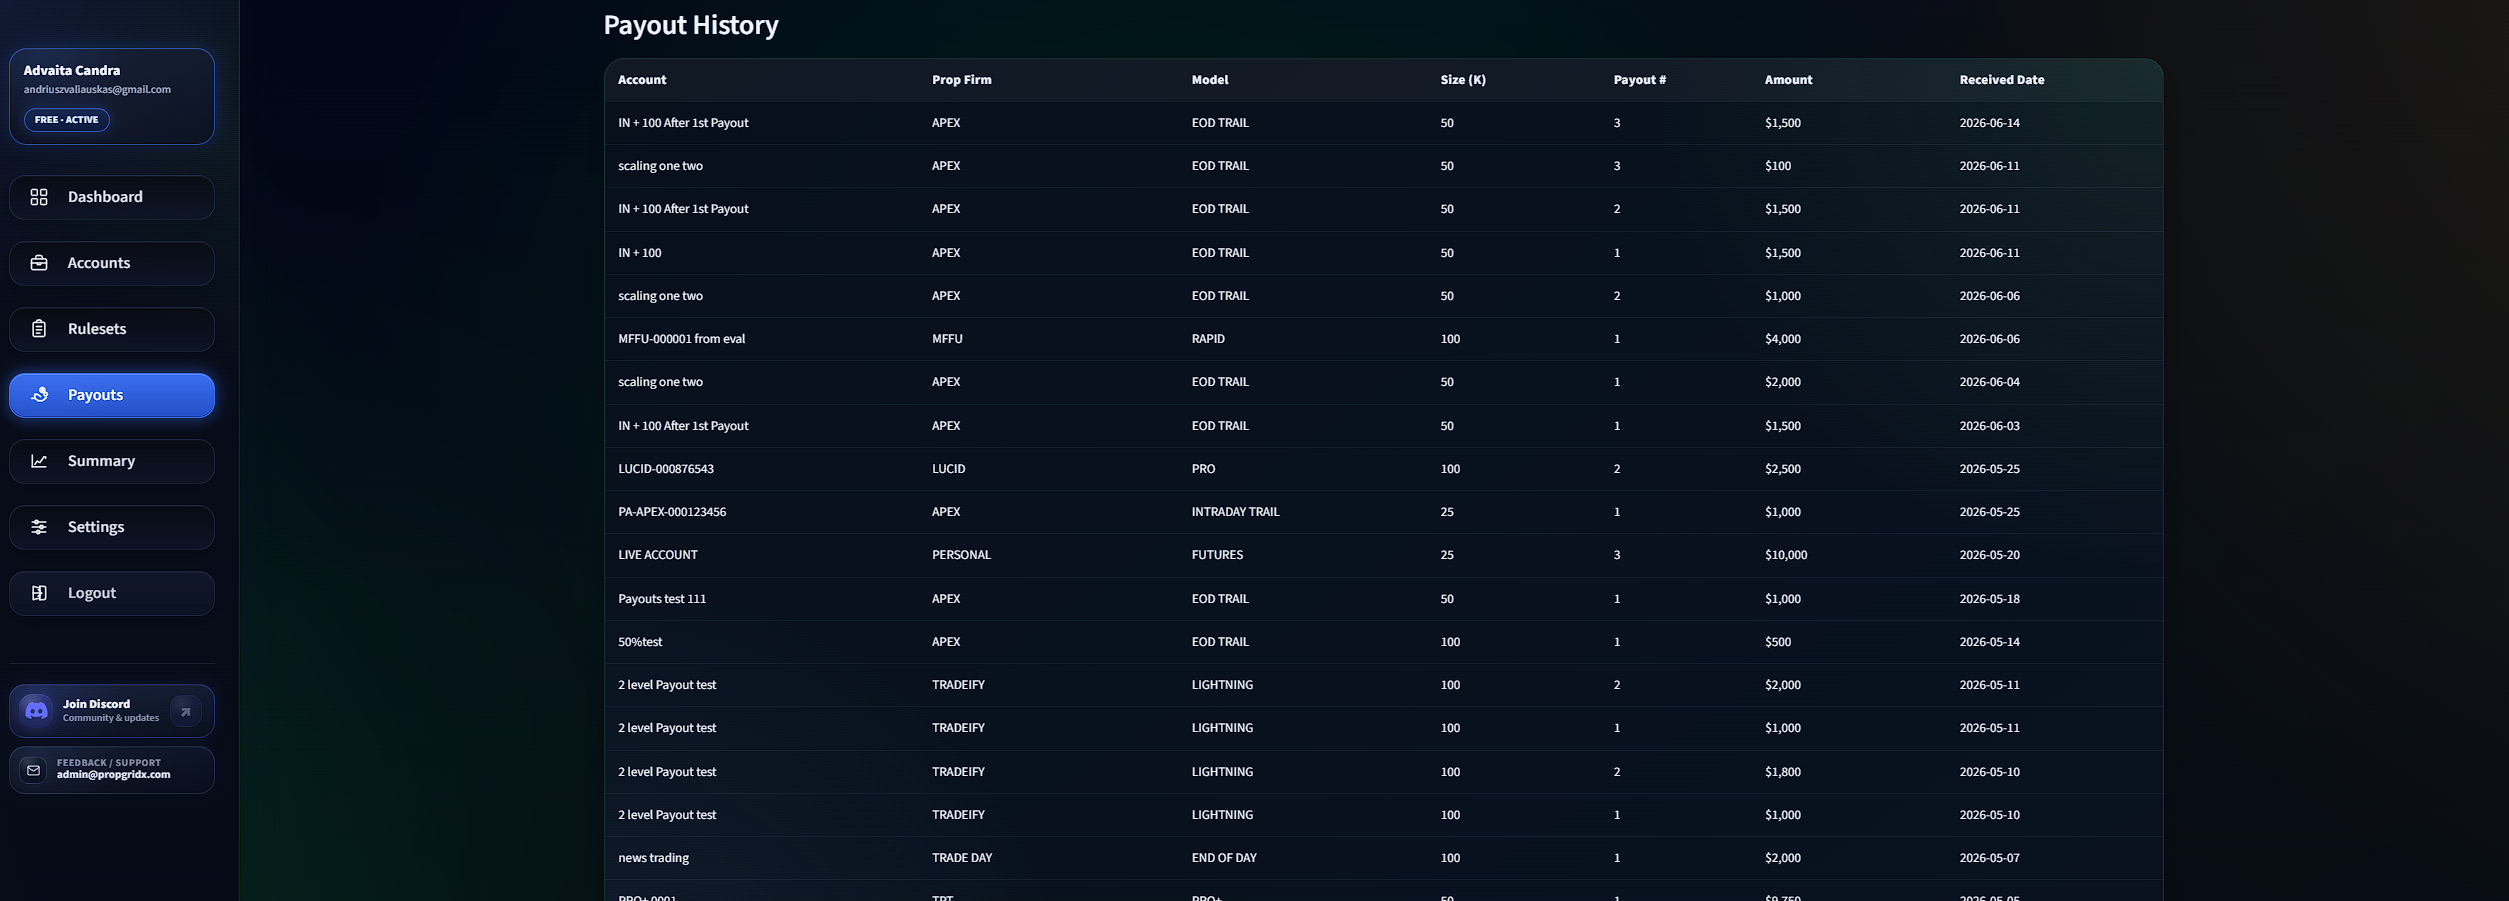Click the $500 amount cell
The height and width of the screenshot is (901, 2509).
pos(1778,642)
